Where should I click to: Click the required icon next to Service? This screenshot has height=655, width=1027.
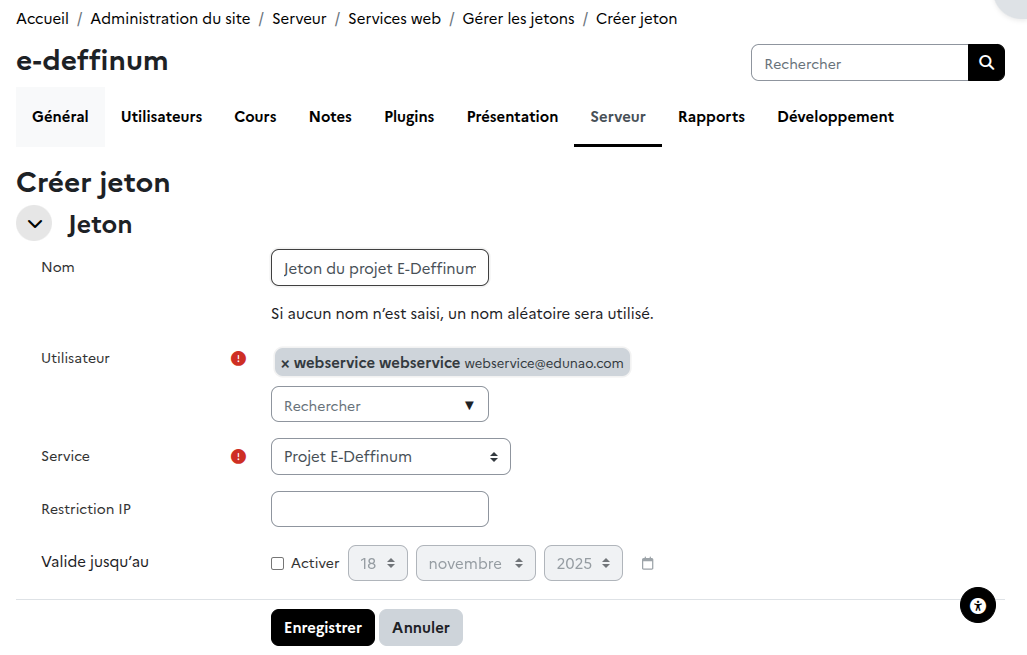[x=238, y=456]
